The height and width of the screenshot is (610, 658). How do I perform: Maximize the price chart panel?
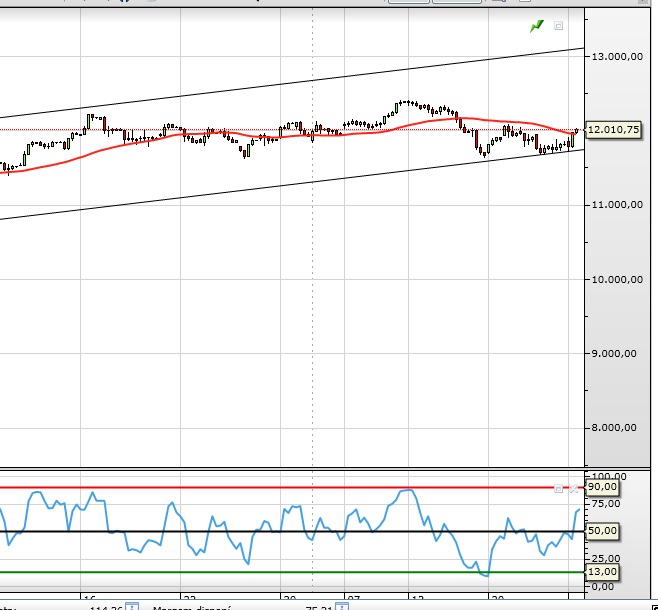(x=558, y=26)
